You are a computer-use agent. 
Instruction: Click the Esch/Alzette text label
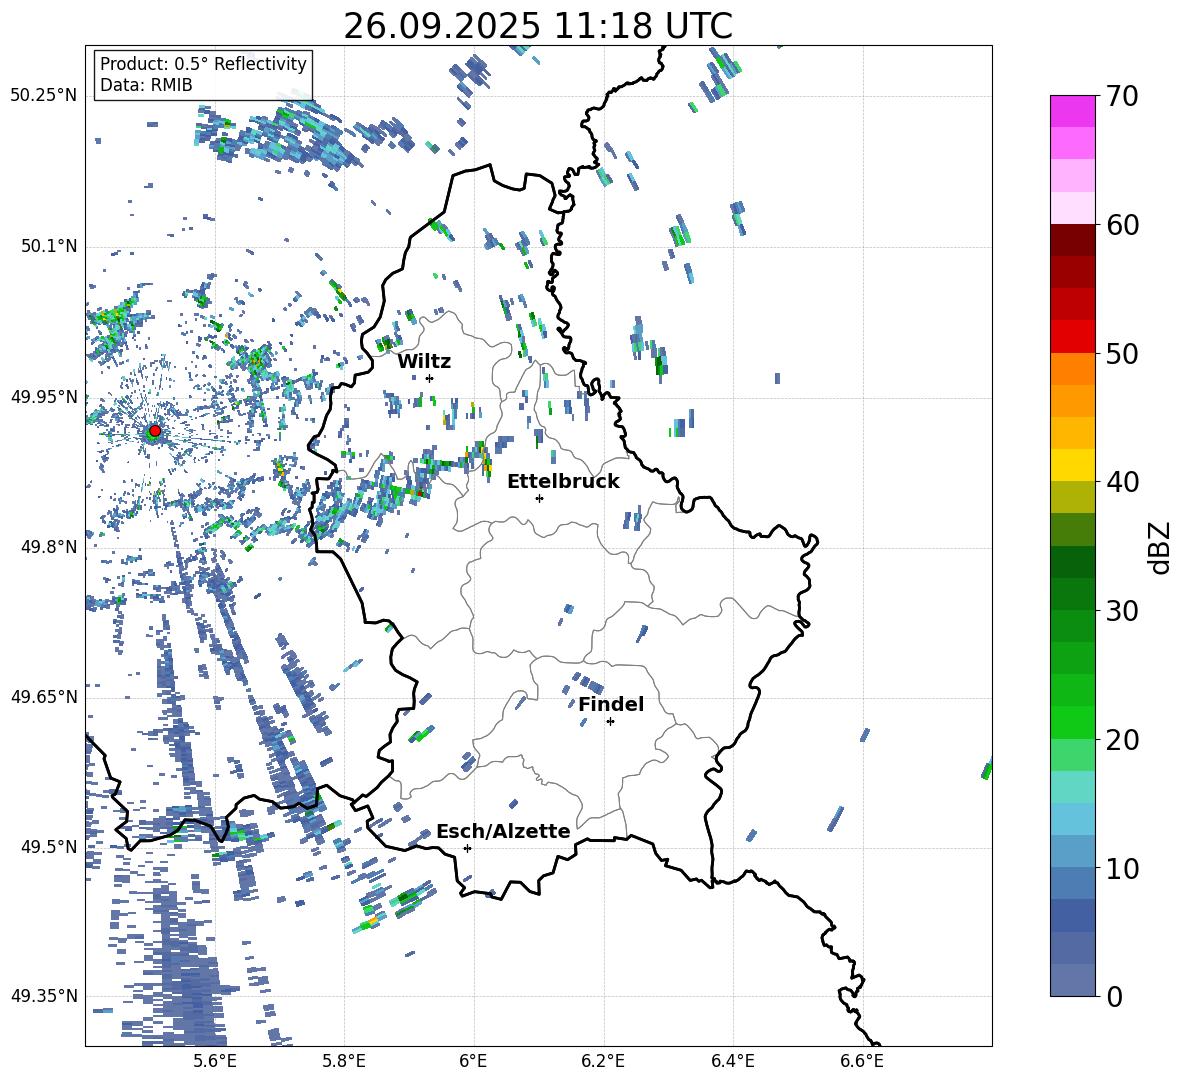(503, 831)
